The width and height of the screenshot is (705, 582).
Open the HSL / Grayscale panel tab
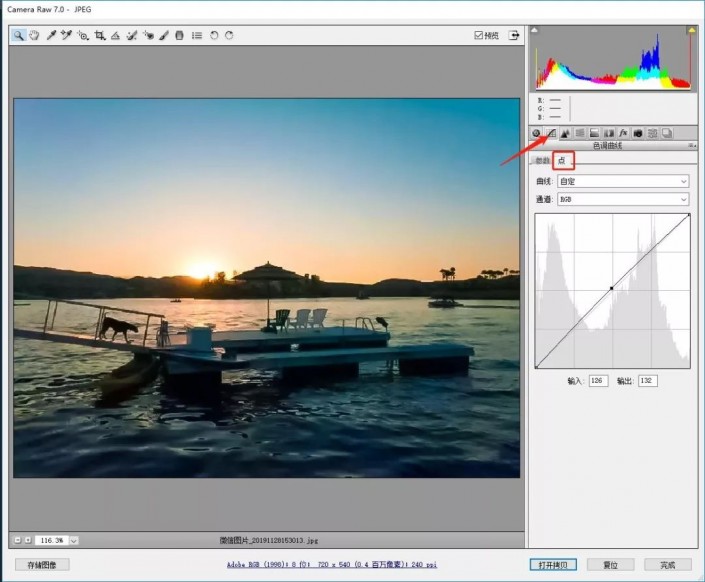coord(580,133)
